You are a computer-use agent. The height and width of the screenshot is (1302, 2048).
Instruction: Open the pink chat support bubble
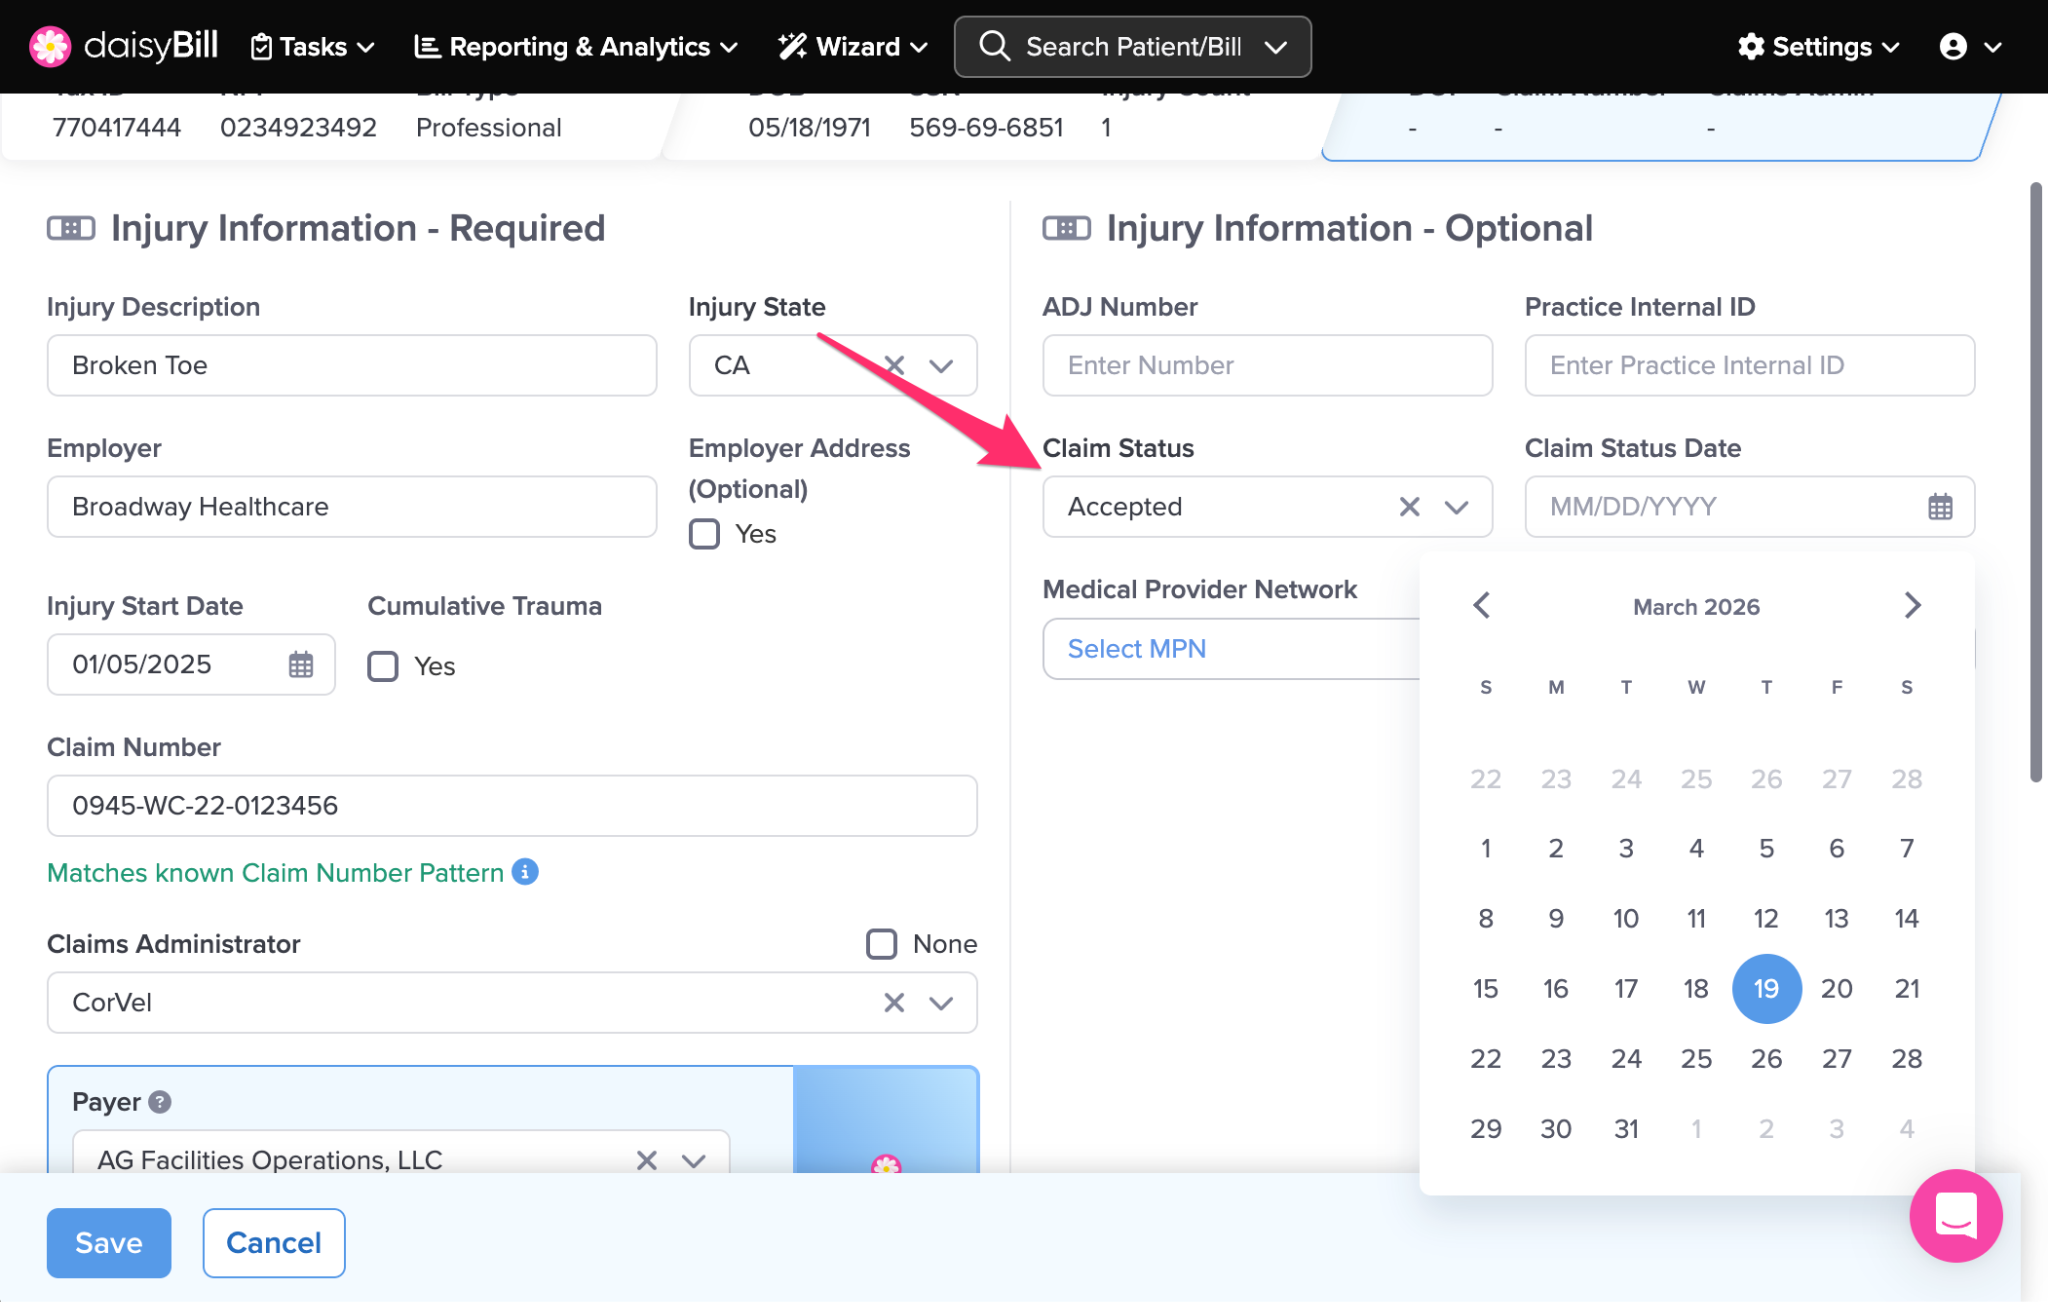pos(1955,1215)
